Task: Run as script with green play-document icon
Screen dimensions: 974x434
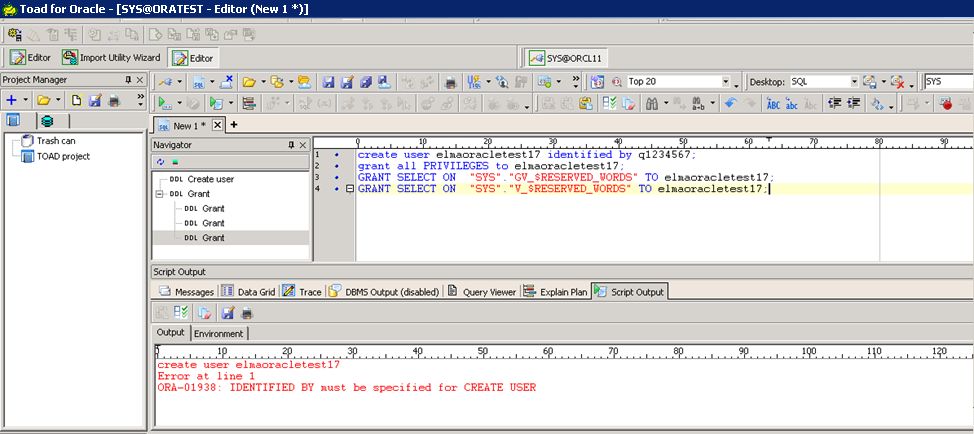Action: point(216,104)
